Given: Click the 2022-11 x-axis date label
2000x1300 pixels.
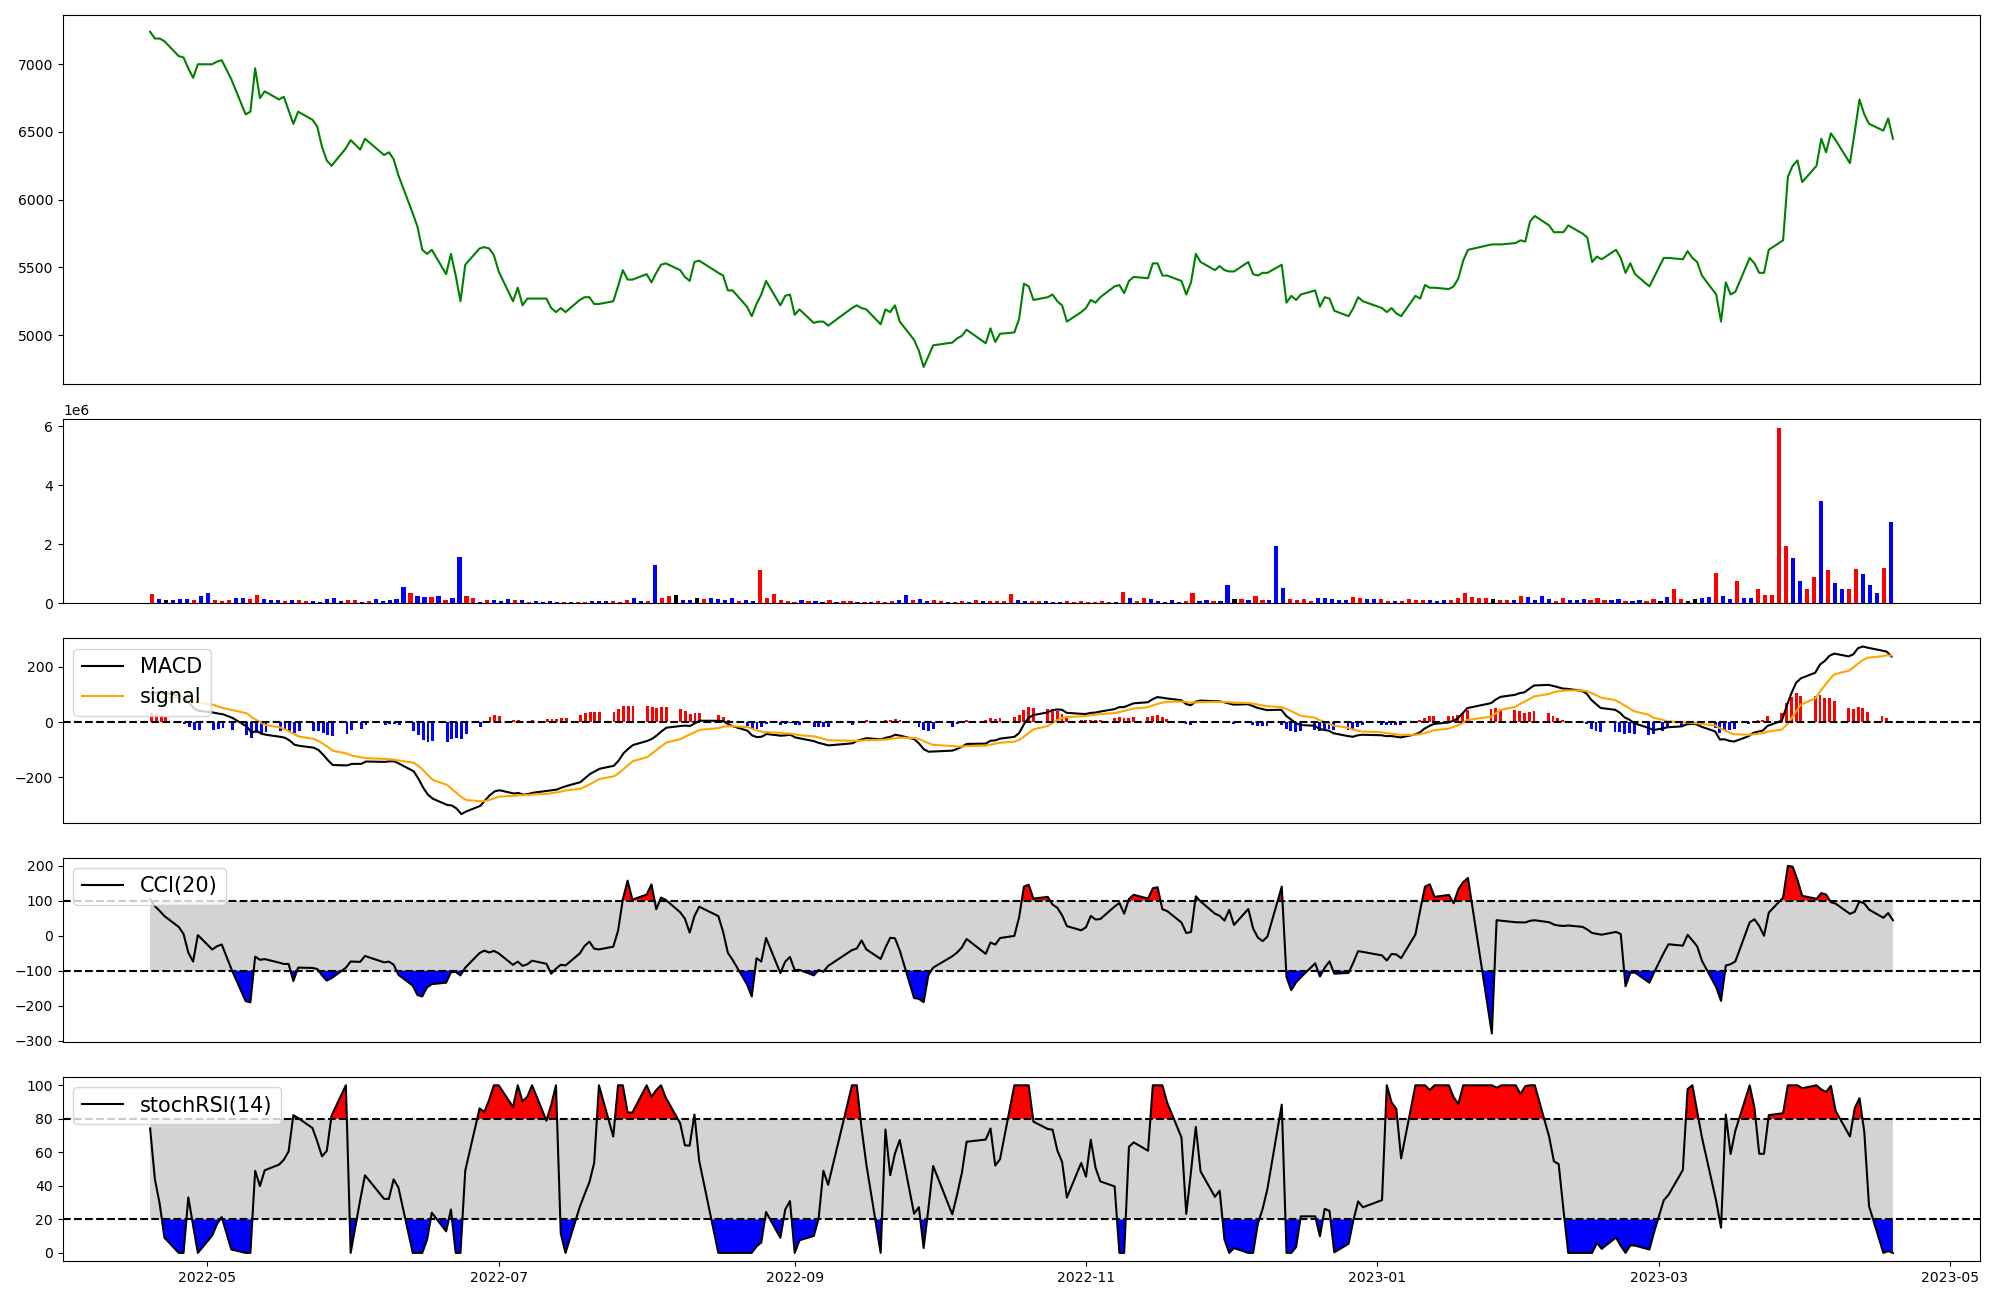Looking at the screenshot, I should point(1086,1277).
